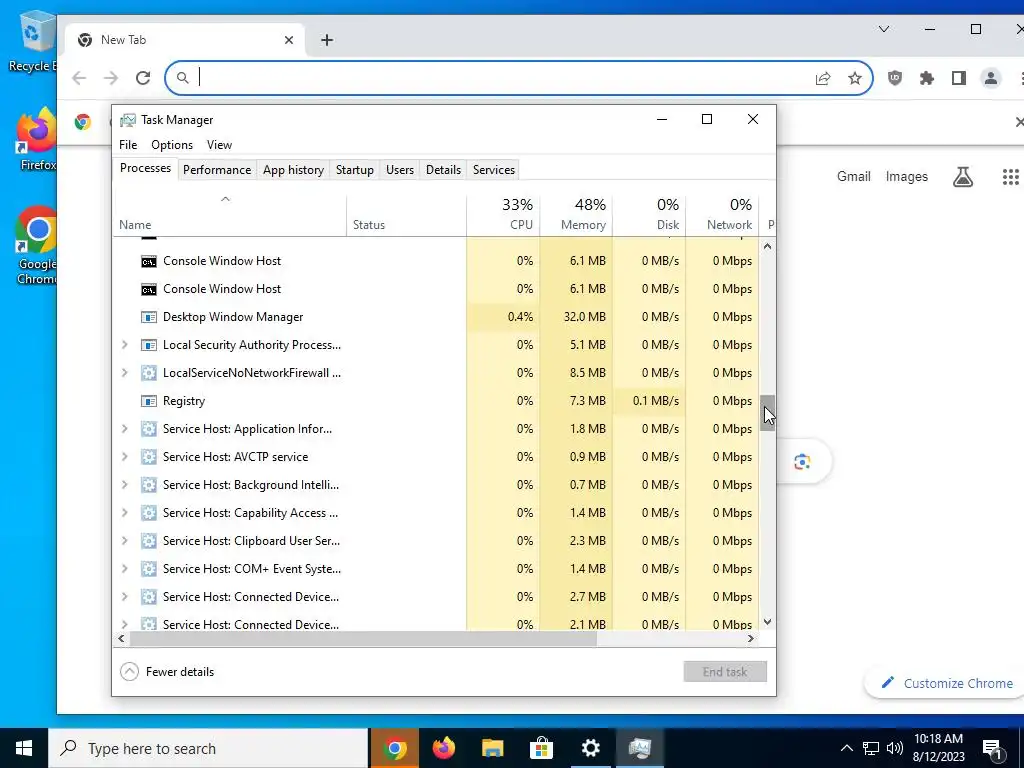Open the Options menu in Task Manager
1024x768 pixels.
point(172,145)
